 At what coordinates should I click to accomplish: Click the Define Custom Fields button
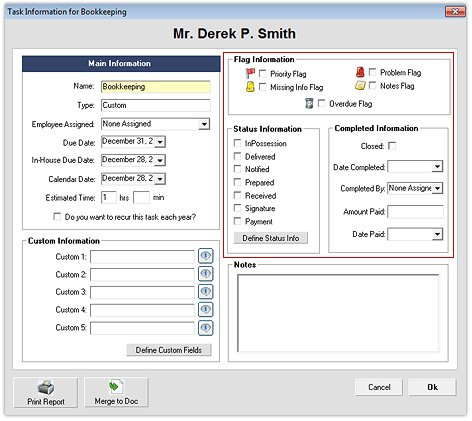169,350
